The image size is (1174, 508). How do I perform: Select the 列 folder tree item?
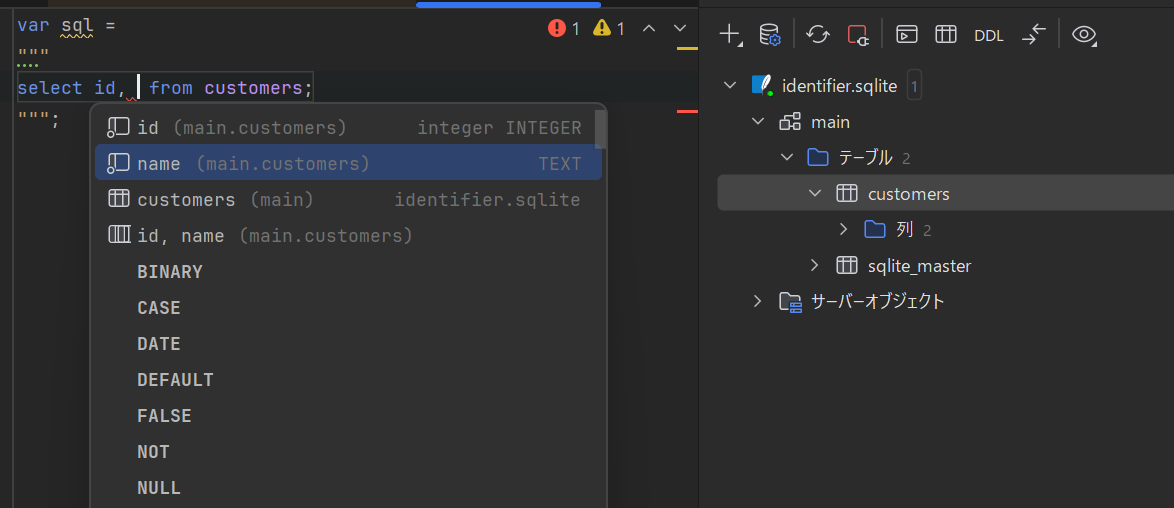pyautogui.click(x=904, y=229)
